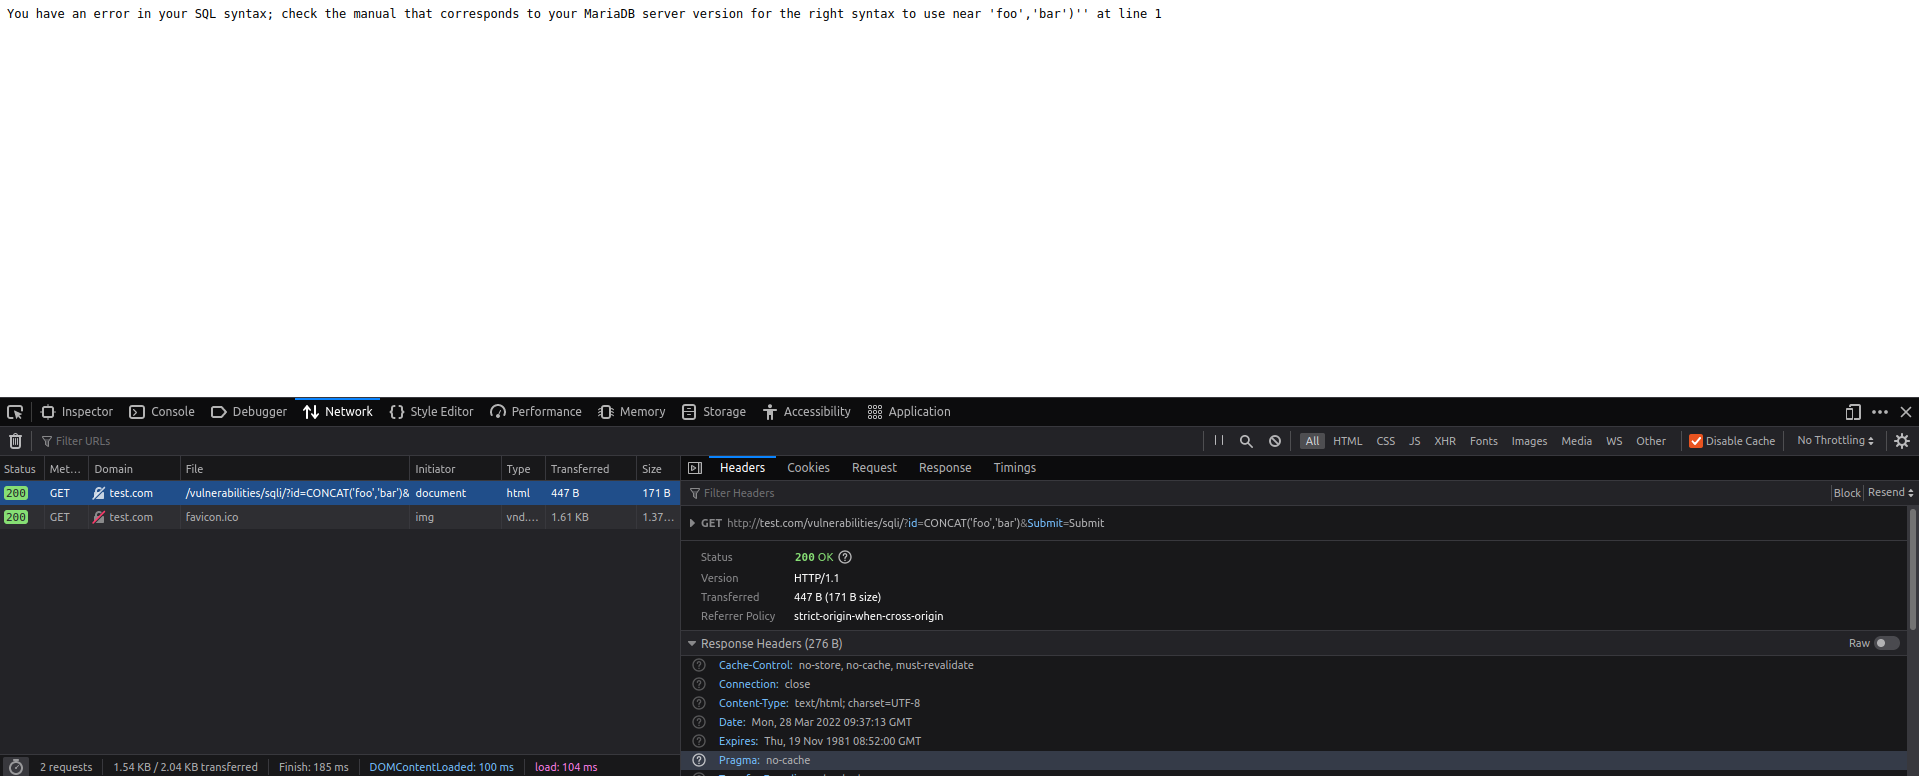Open network search magnifier icon
The height and width of the screenshot is (776, 1919).
click(x=1246, y=441)
